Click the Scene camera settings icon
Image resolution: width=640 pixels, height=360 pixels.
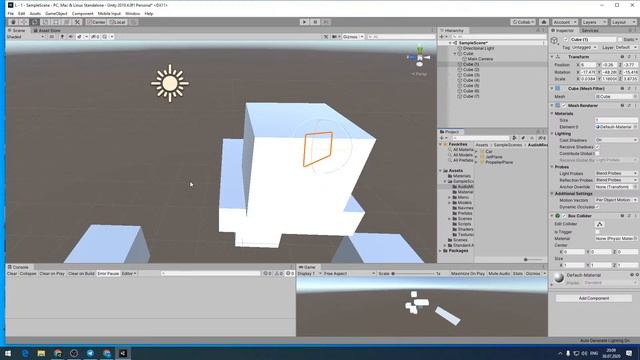pyautogui.click(x=335, y=37)
